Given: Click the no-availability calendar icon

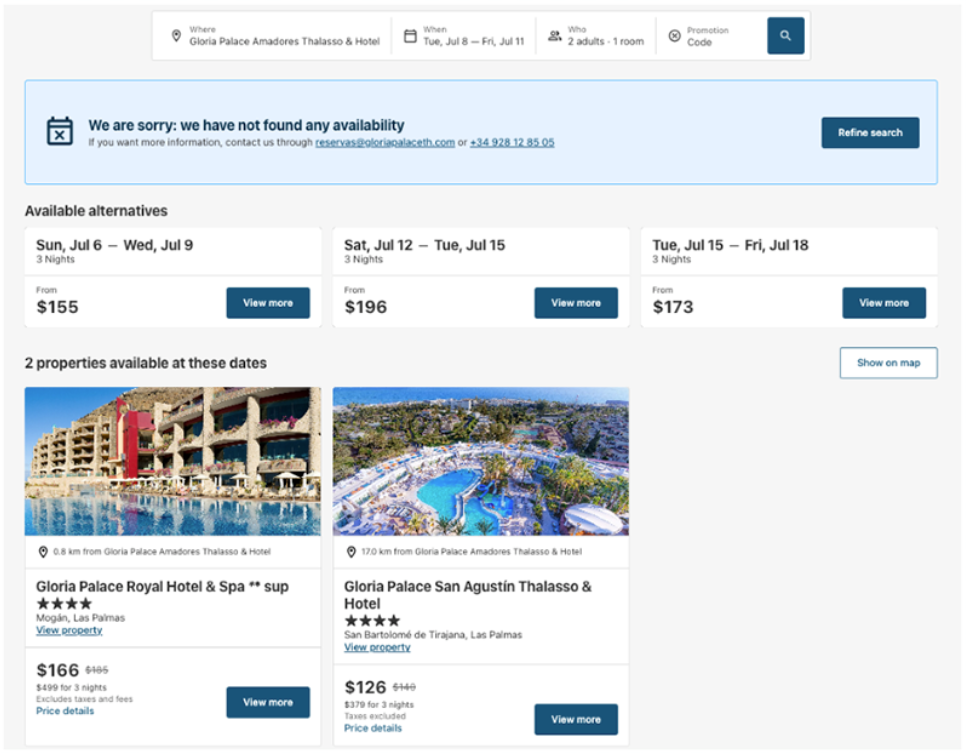Looking at the screenshot, I should tap(60, 131).
